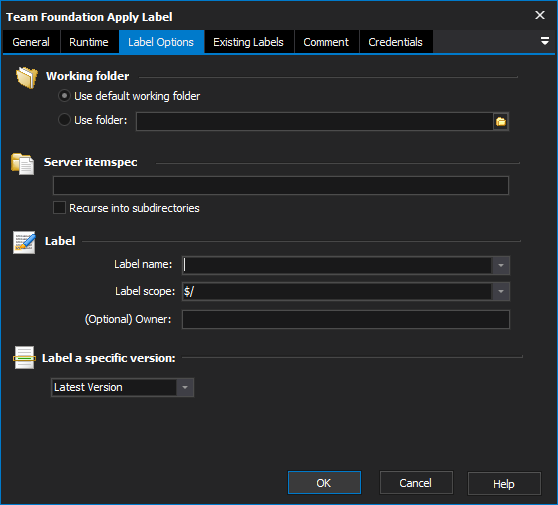
Task: Go to the Credentials tab
Action: tap(395, 42)
